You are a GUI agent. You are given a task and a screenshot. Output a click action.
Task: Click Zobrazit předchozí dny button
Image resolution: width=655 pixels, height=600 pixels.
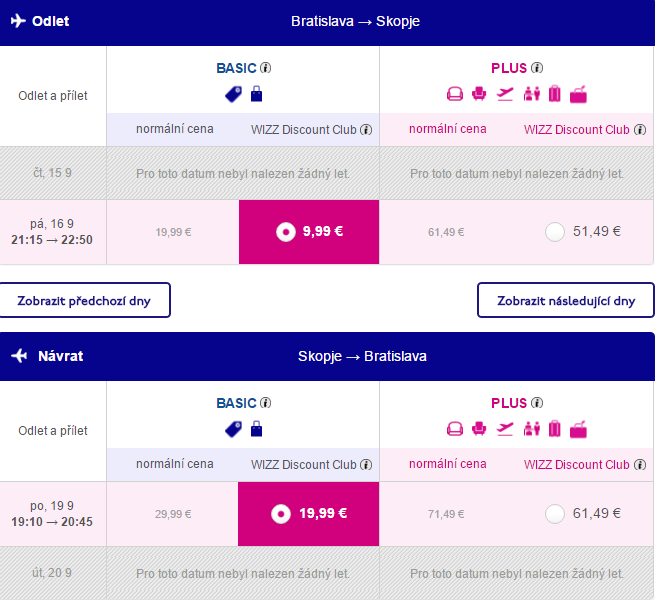(84, 300)
